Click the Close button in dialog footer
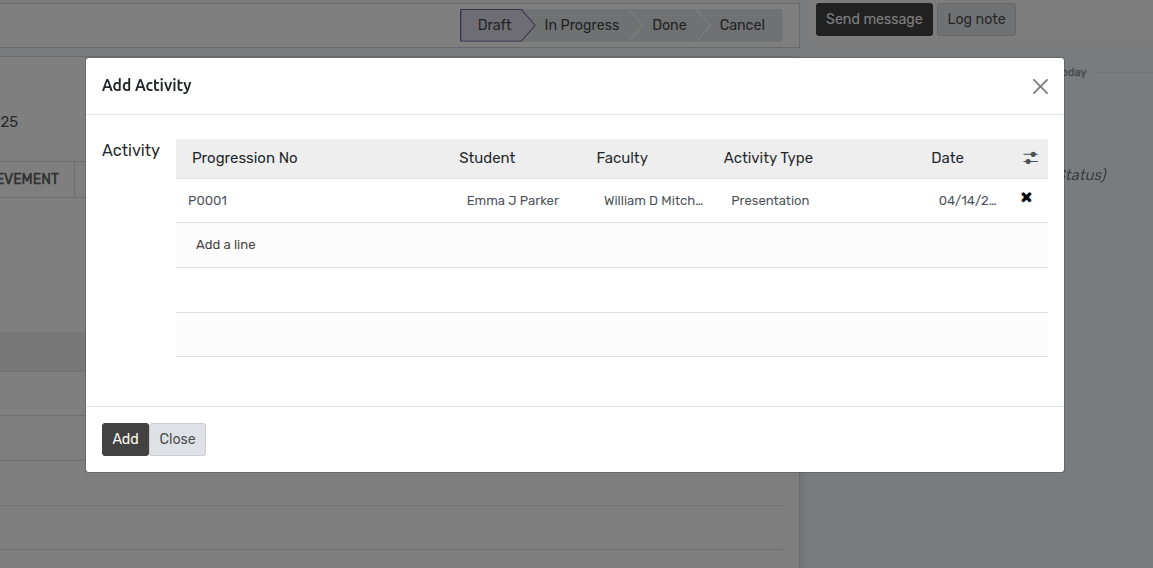Screen dimensions: 1153x568 [177, 439]
